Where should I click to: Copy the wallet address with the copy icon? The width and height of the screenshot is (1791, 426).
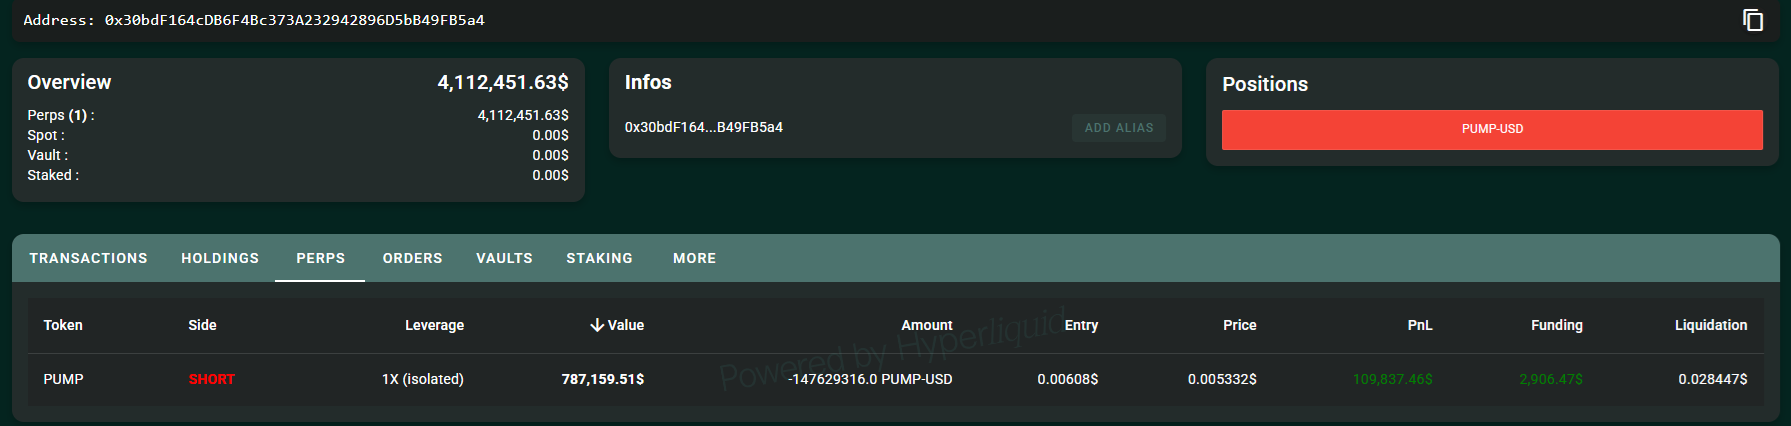pos(1753,20)
